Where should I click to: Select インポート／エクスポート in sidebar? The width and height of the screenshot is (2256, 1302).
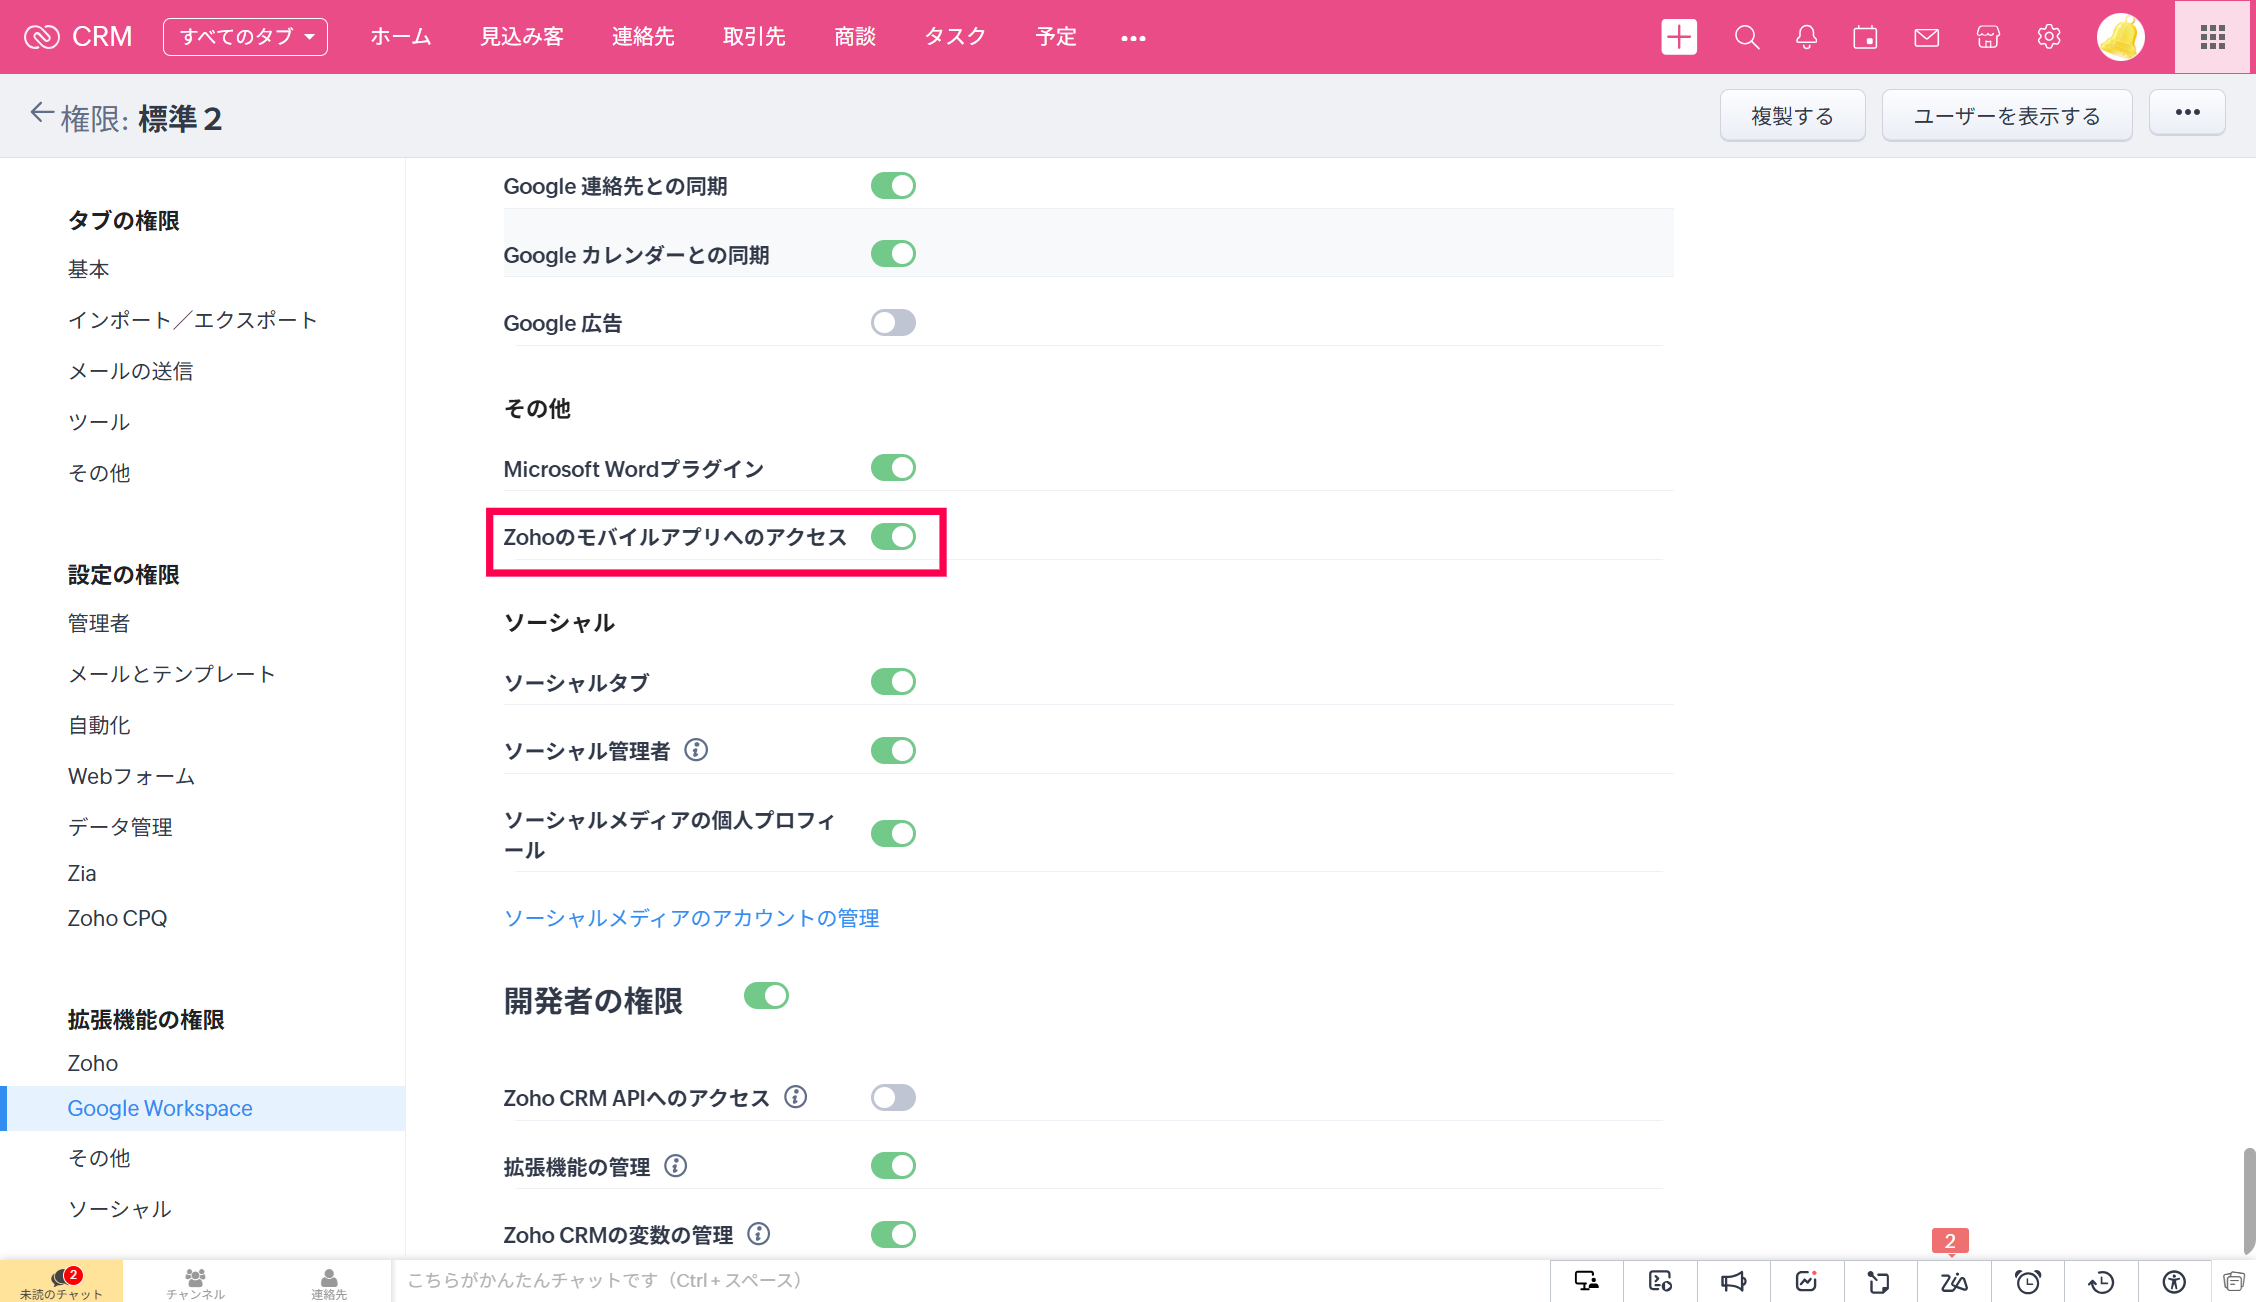pos(192,320)
